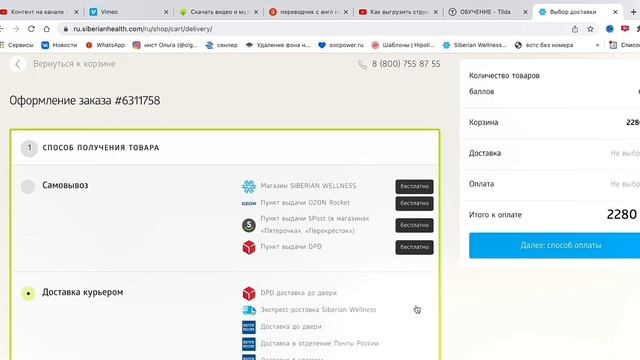Choose Пункт выдачи DPD option
This screenshot has height=360, width=640.
click(291, 247)
